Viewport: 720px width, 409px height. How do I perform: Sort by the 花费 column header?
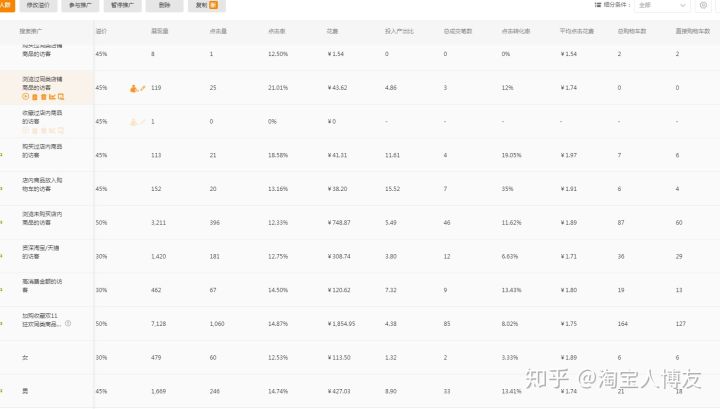click(x=332, y=31)
